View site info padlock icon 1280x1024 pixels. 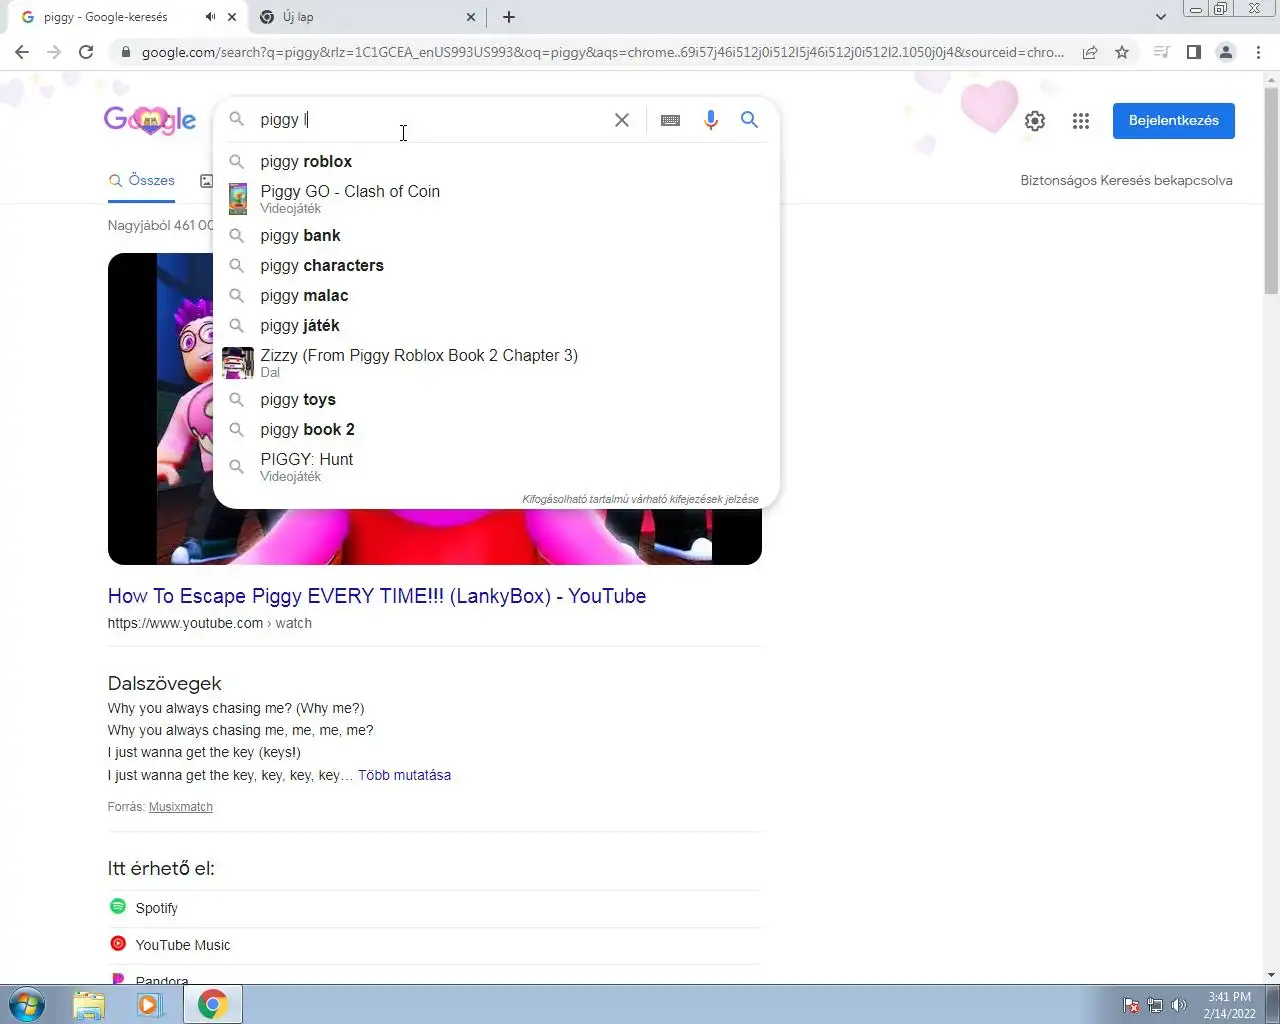(x=125, y=52)
